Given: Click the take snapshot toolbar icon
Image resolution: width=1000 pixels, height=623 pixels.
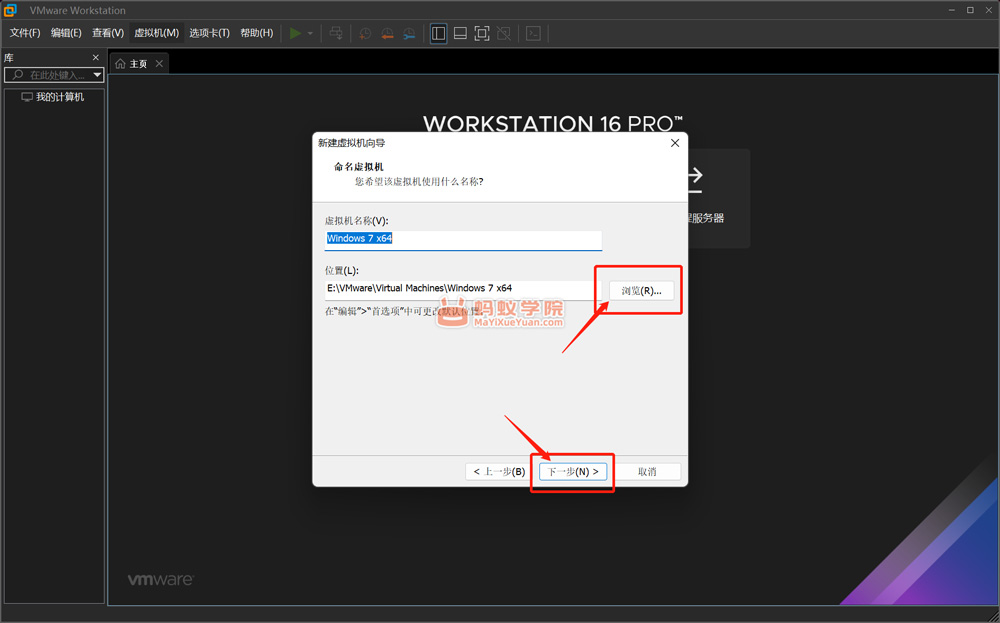Looking at the screenshot, I should tap(365, 33).
